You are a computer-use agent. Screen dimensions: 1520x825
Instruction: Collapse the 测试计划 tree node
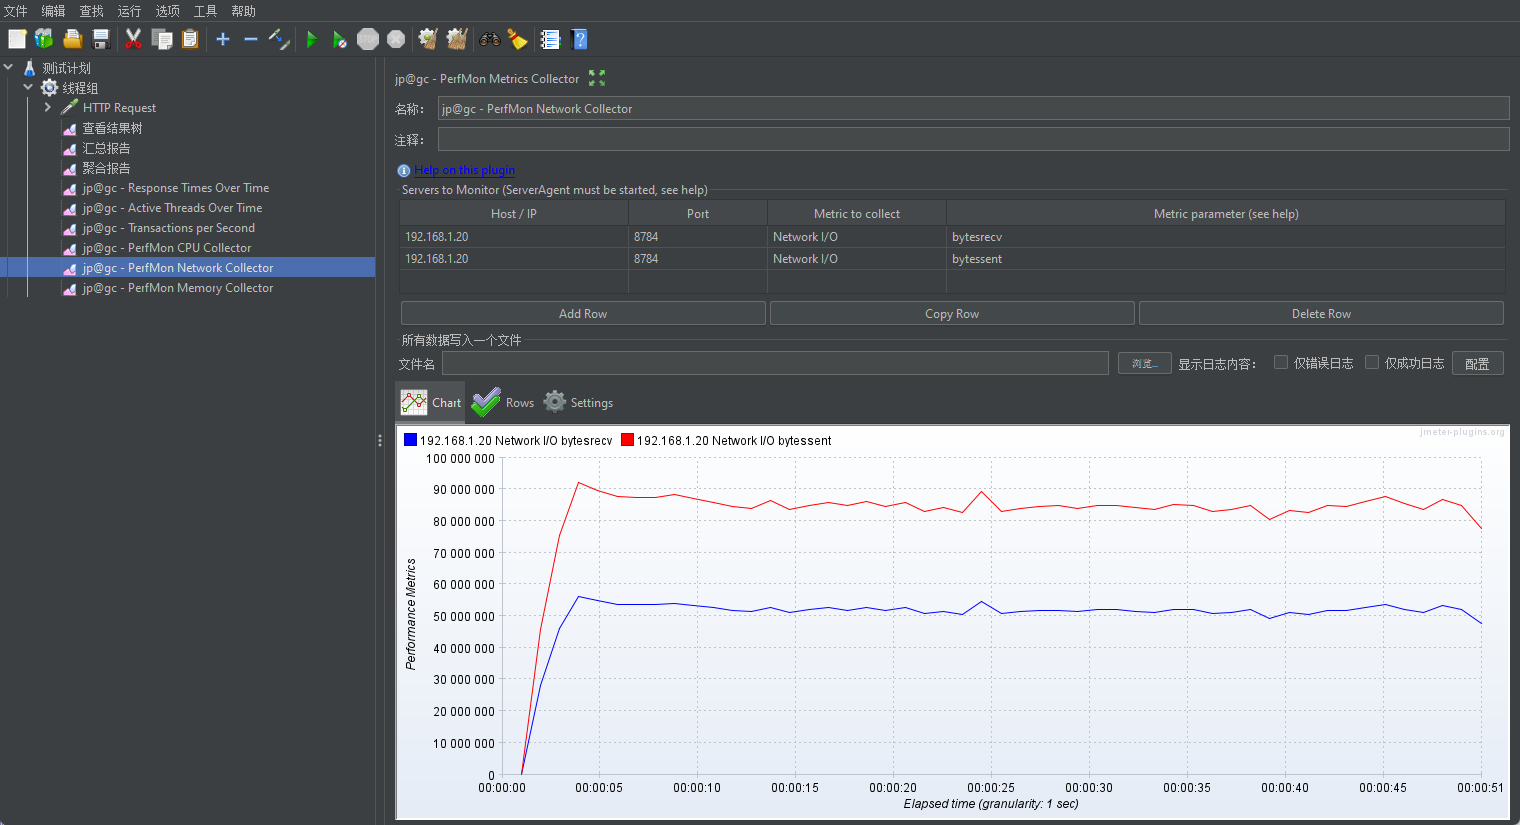coord(9,67)
